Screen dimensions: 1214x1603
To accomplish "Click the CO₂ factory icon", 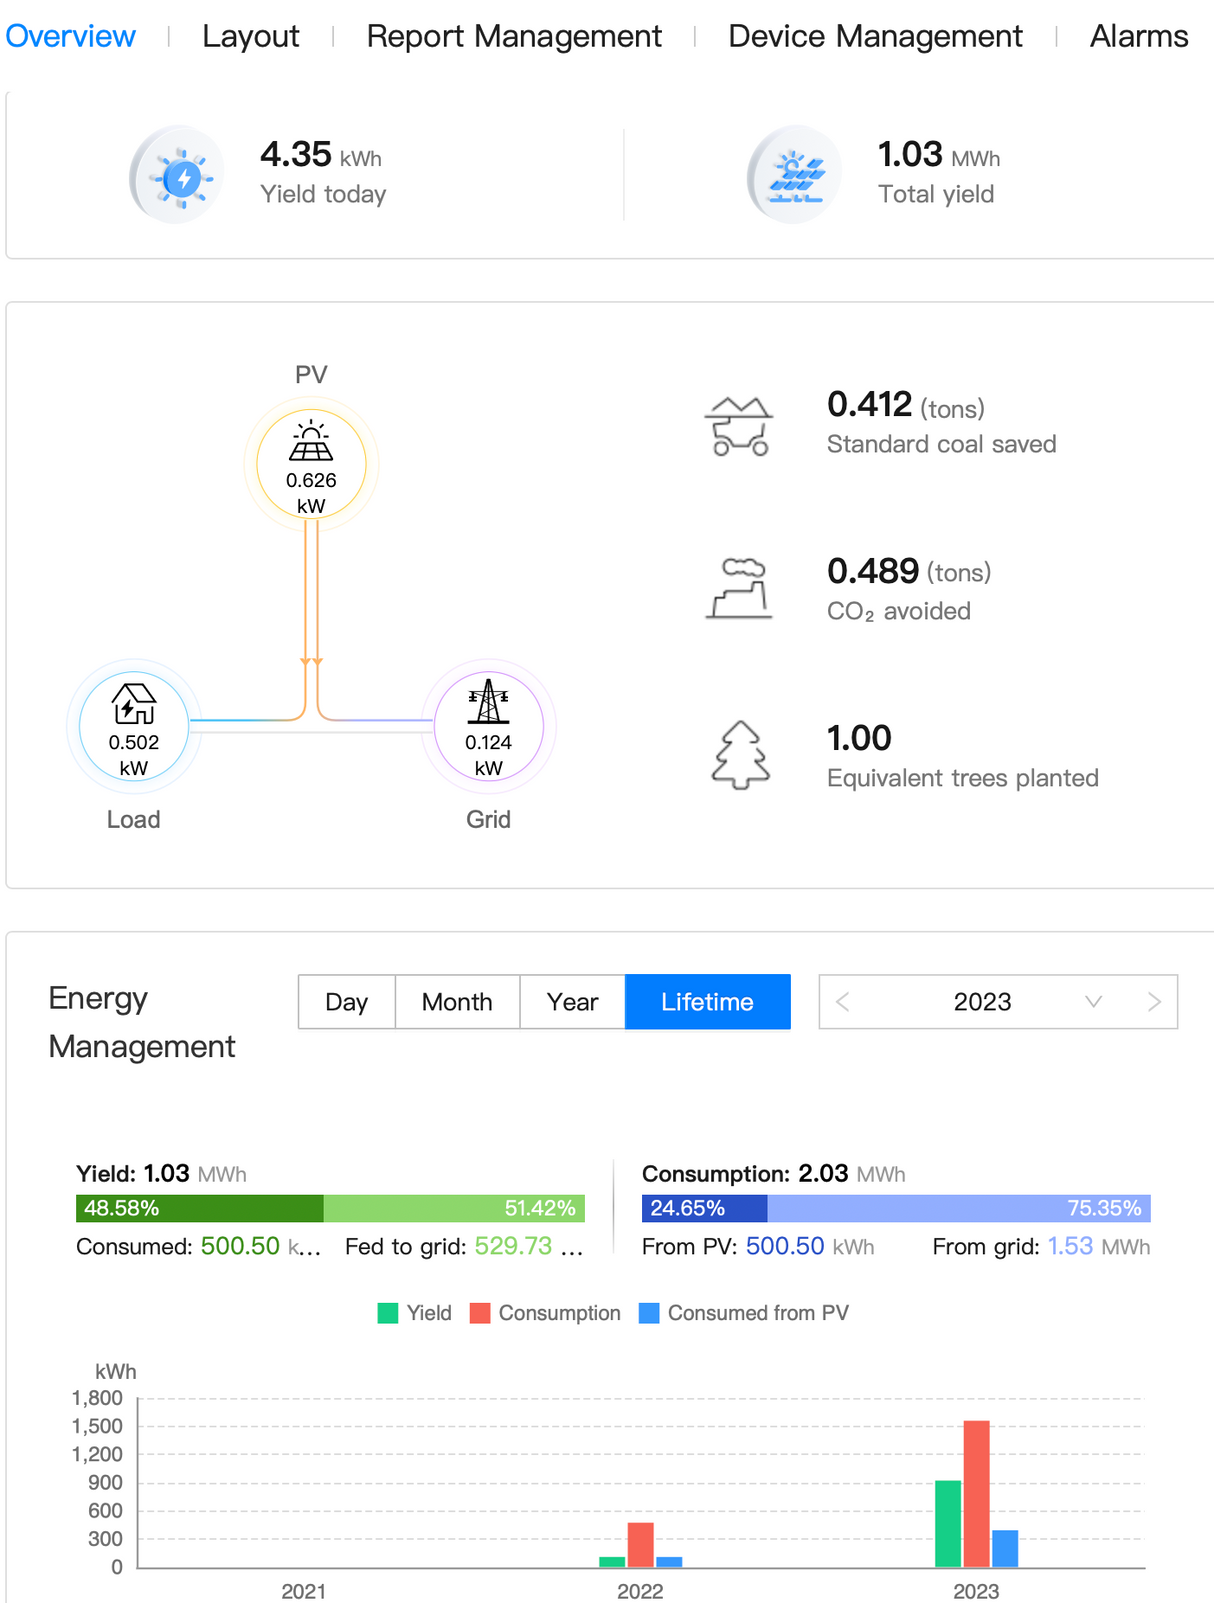I will click(x=739, y=589).
